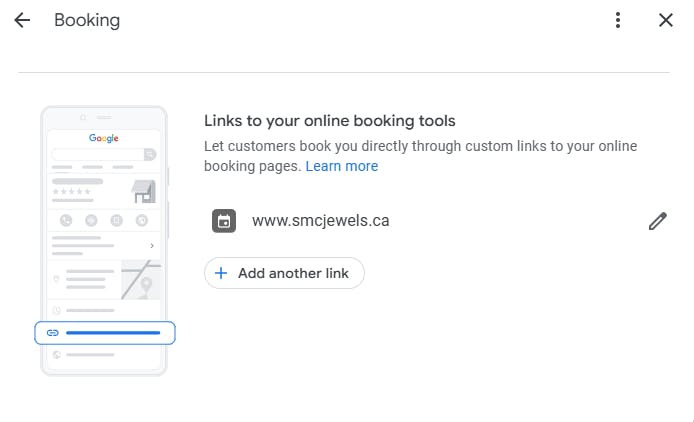Open the Learn more link
The image size is (694, 422).
342,166
